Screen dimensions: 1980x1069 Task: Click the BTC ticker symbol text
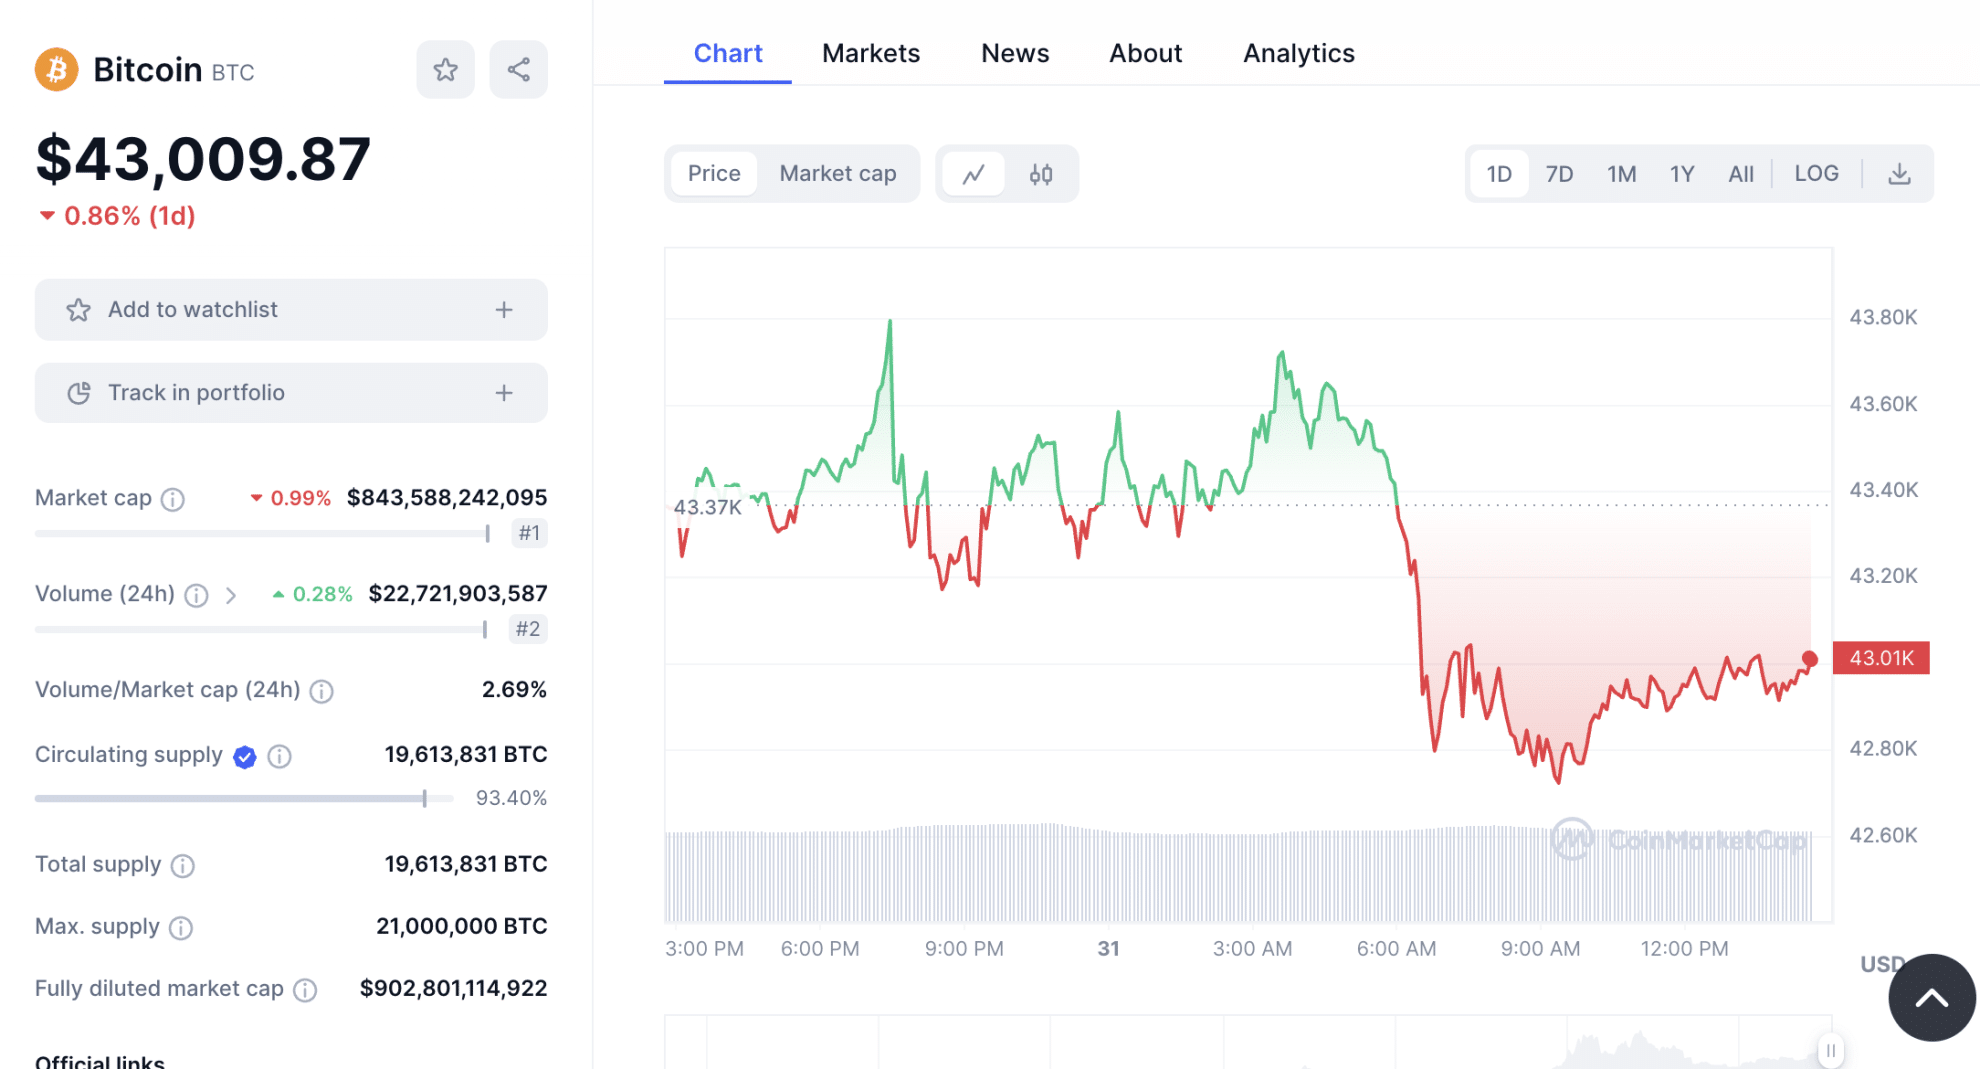pos(233,73)
